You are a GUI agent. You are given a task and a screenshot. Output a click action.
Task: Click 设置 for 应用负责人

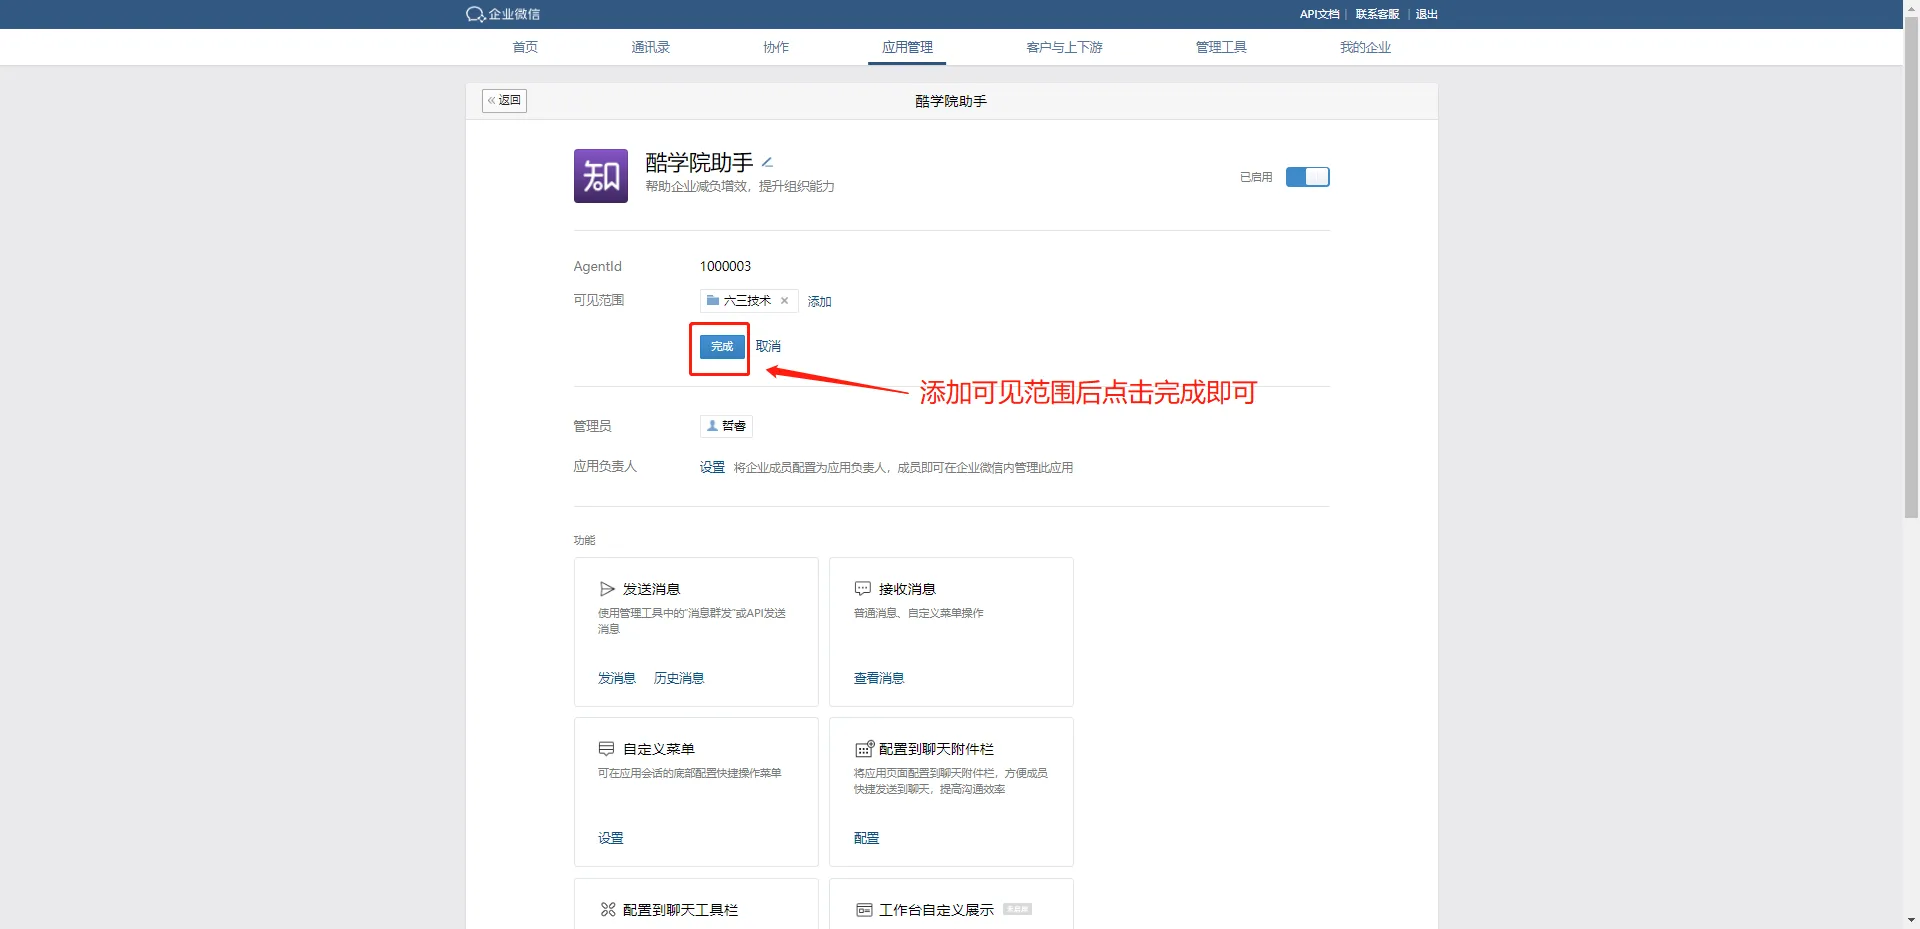tap(712, 467)
